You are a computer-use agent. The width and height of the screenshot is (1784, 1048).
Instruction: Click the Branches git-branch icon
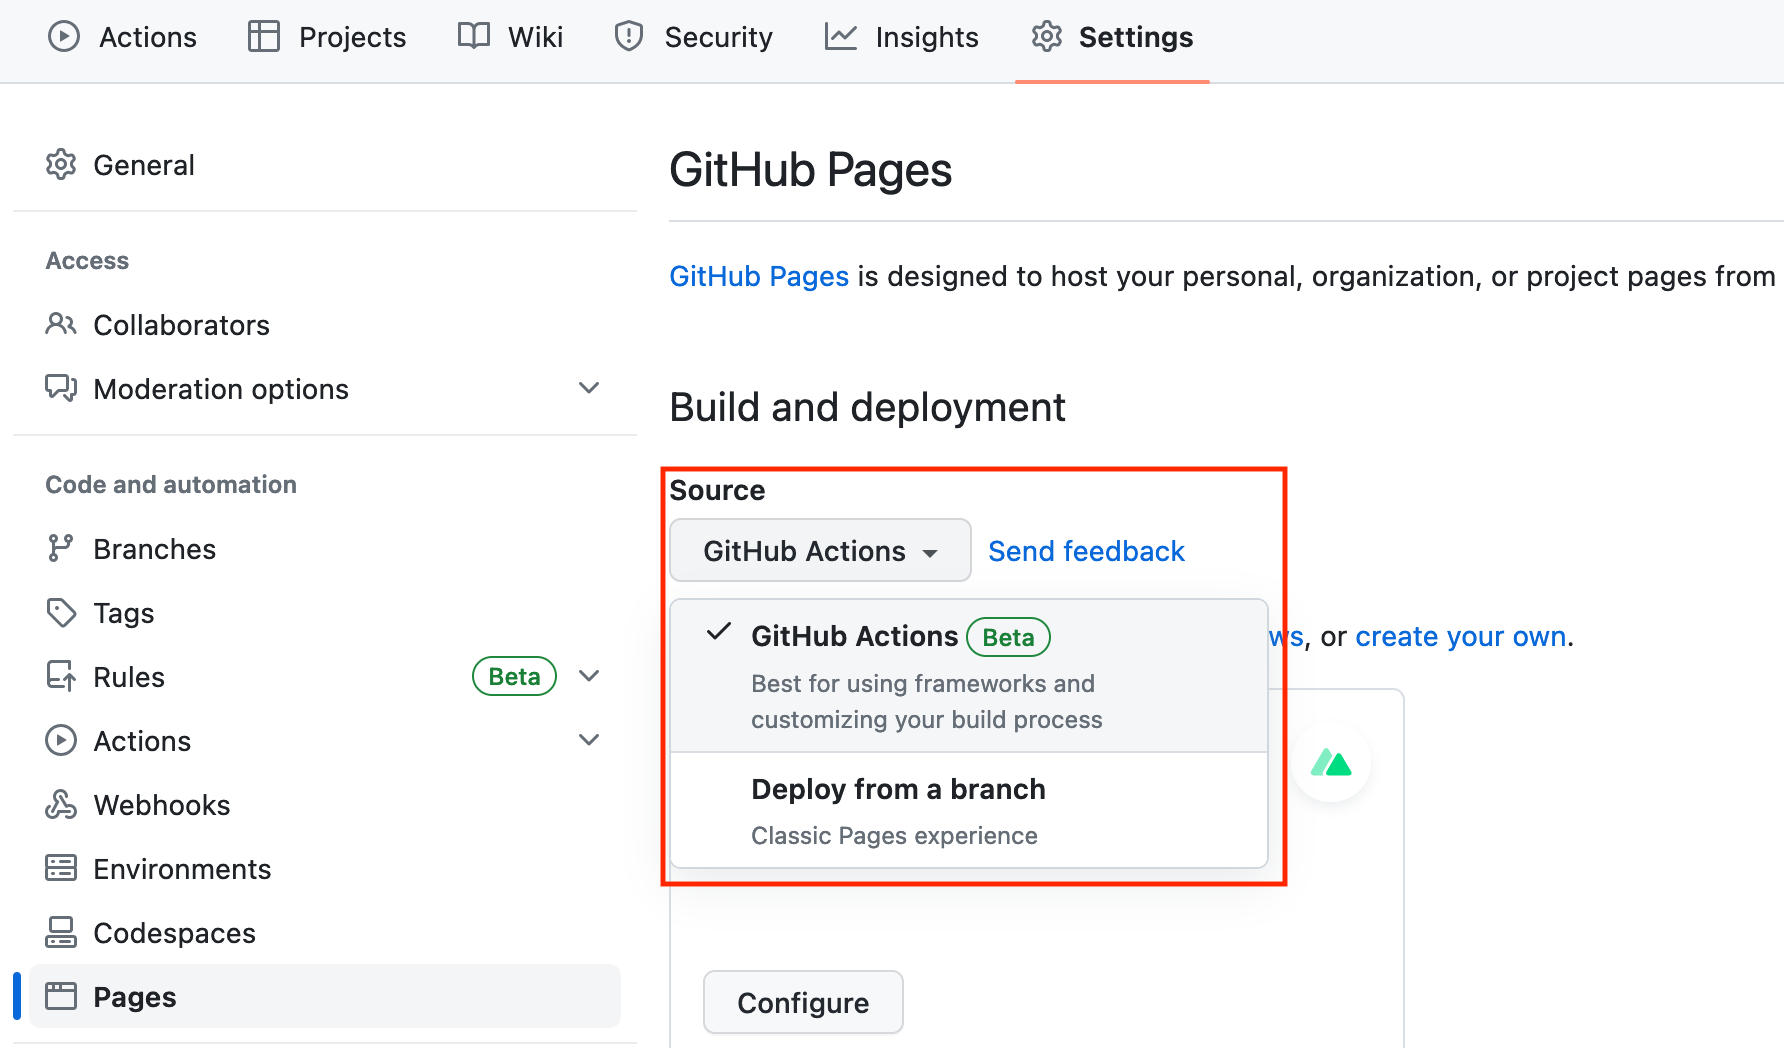(61, 548)
